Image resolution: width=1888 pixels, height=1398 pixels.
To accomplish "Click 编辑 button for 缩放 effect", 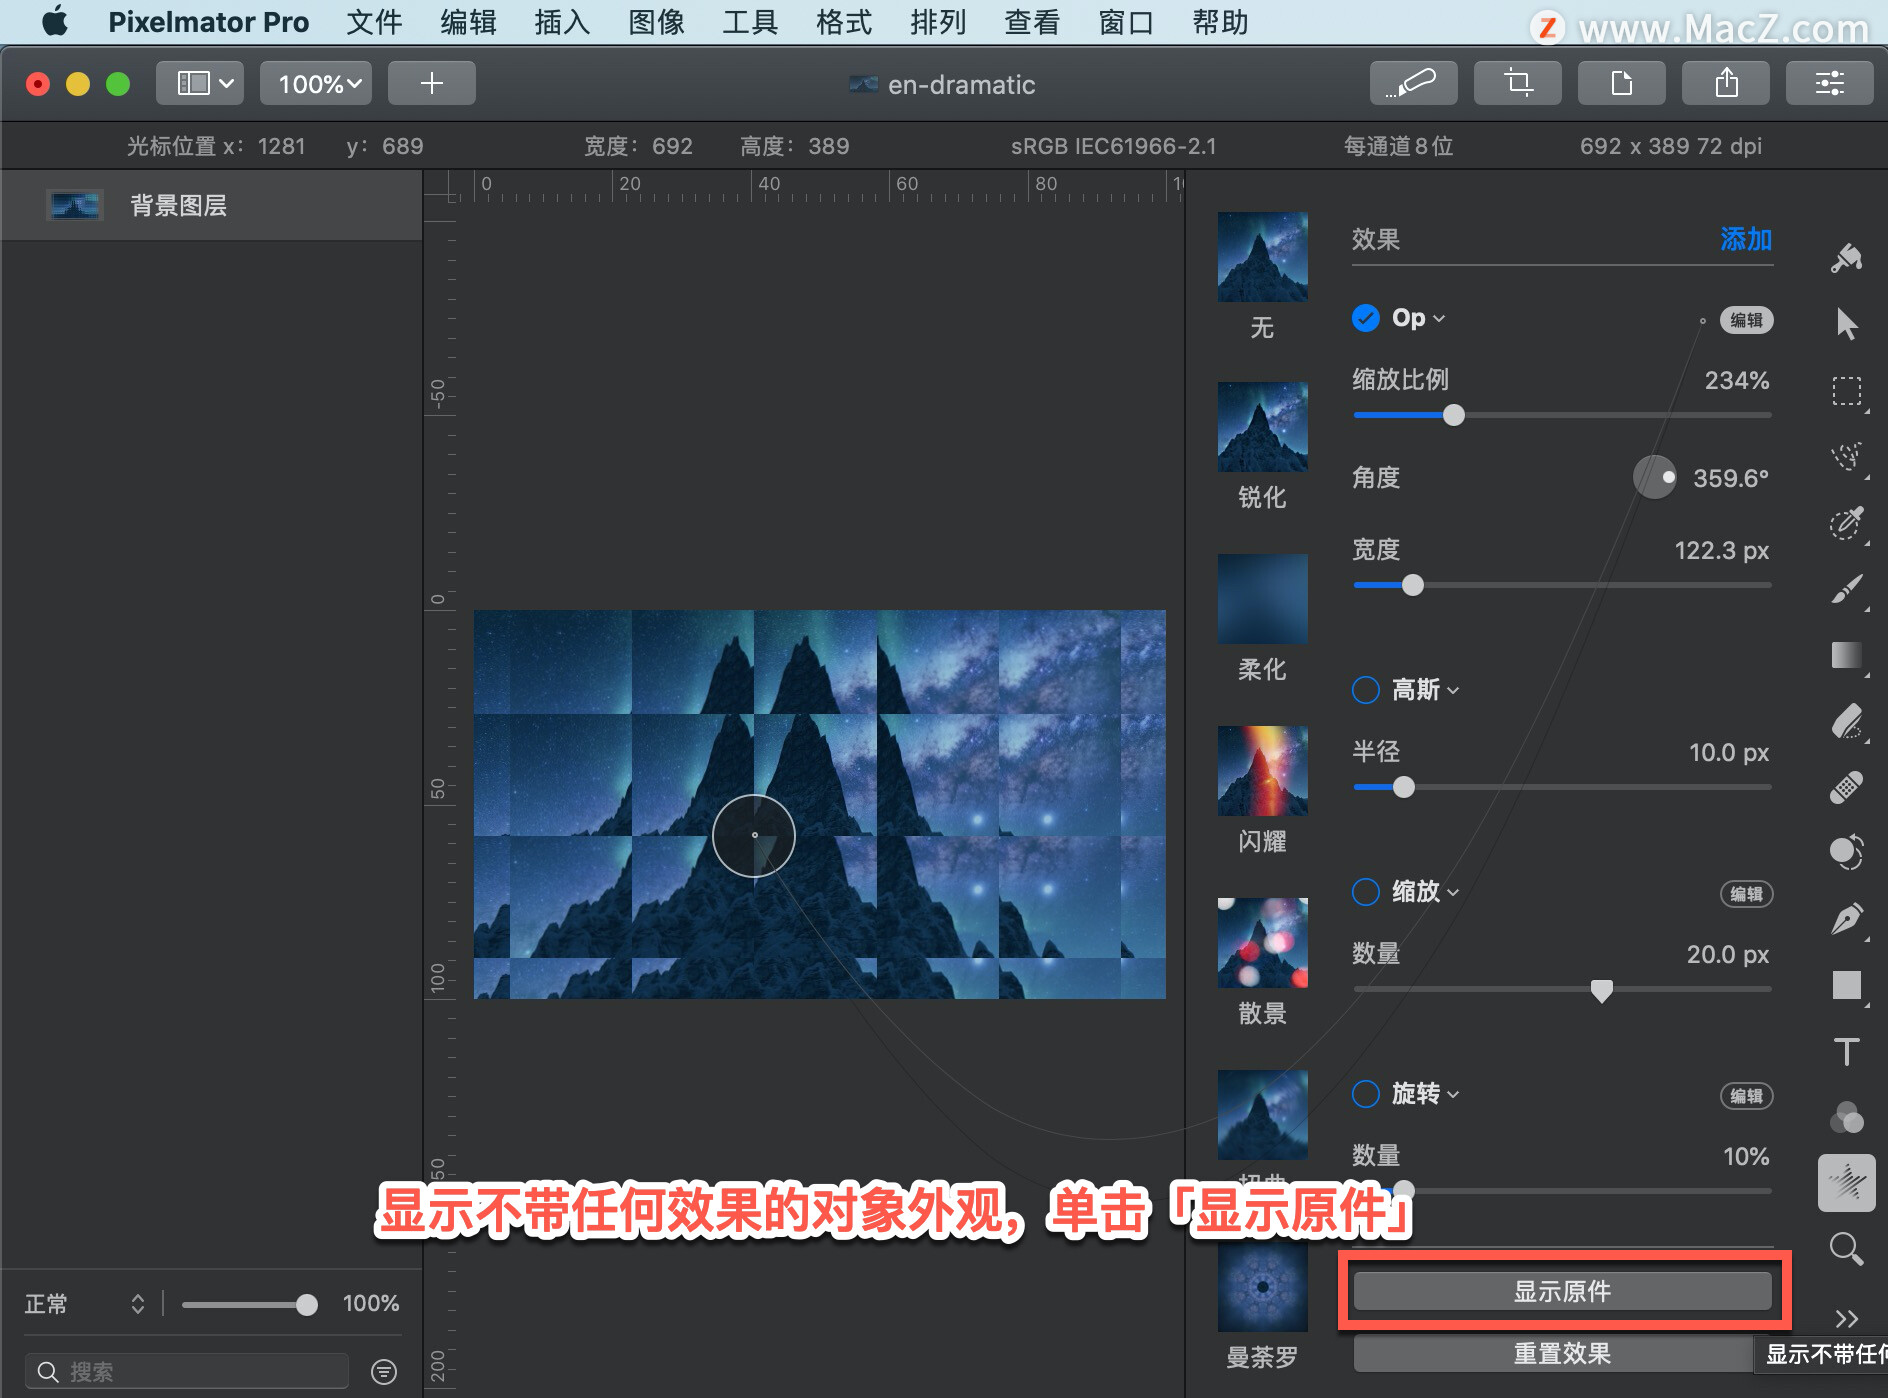I will coord(1746,894).
